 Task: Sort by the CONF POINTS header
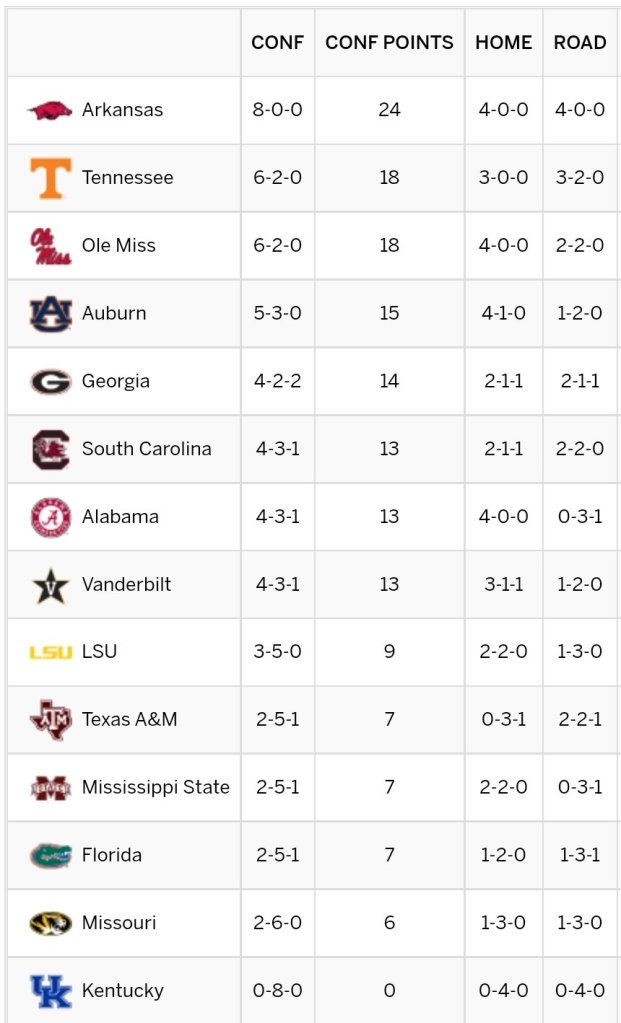pyautogui.click(x=389, y=43)
